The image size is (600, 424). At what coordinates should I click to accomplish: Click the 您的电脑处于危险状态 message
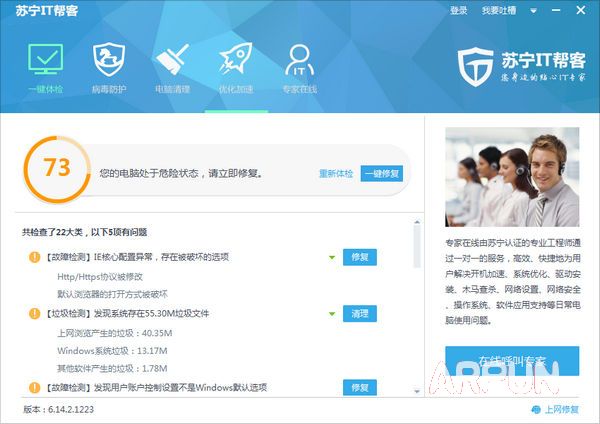point(181,174)
